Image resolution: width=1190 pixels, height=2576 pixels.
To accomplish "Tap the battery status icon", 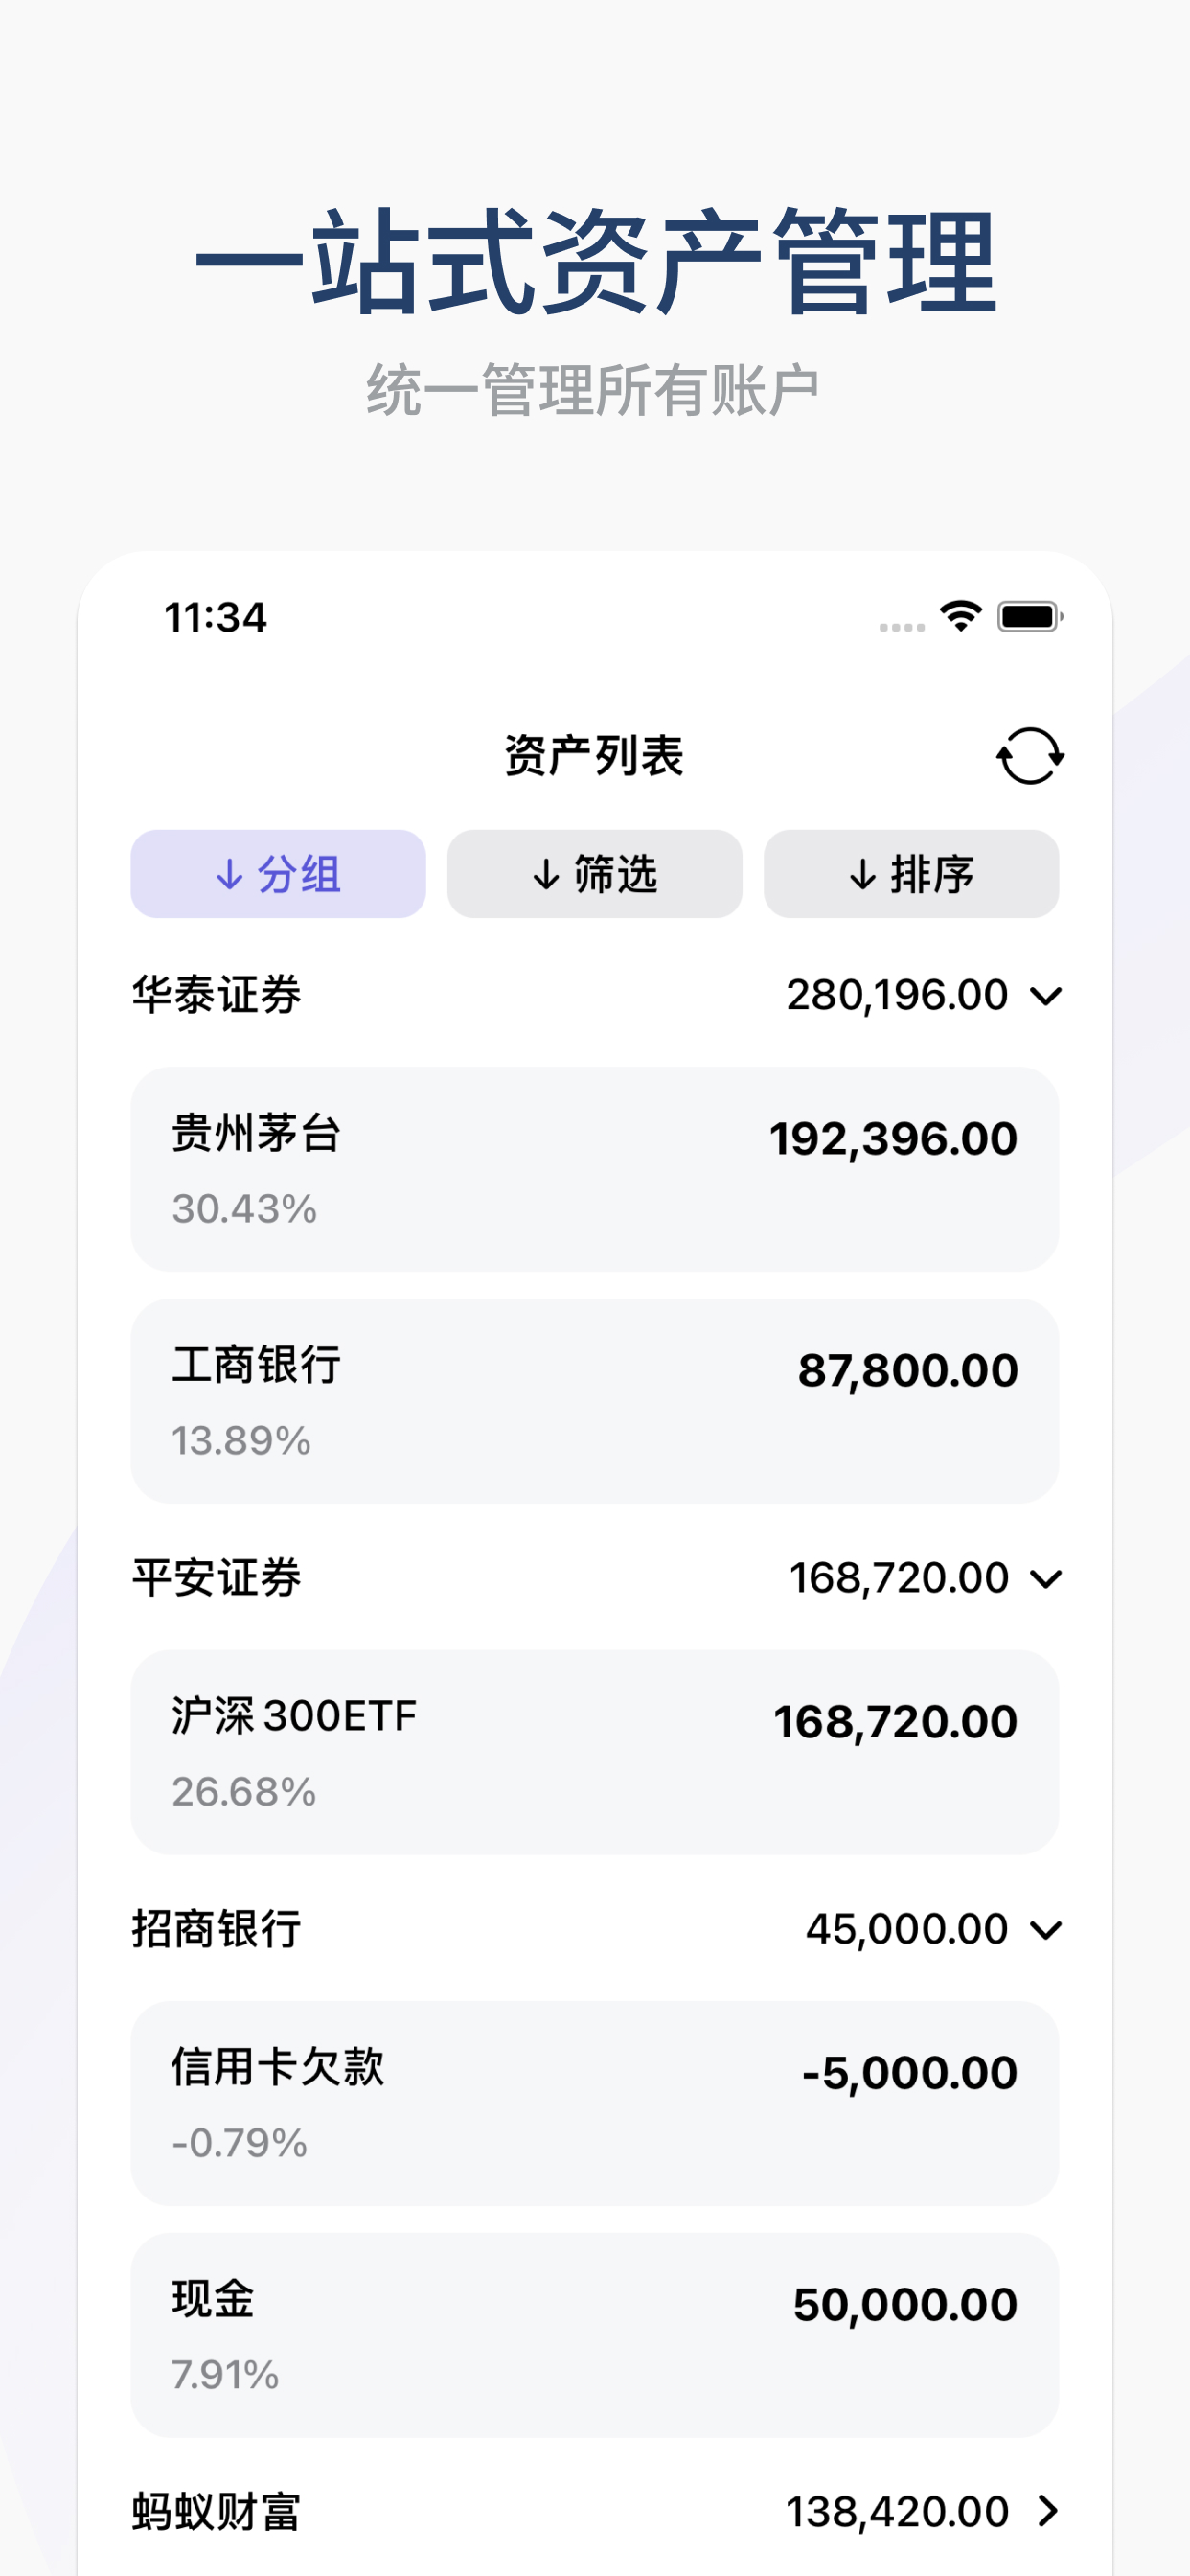I will (x=1029, y=617).
